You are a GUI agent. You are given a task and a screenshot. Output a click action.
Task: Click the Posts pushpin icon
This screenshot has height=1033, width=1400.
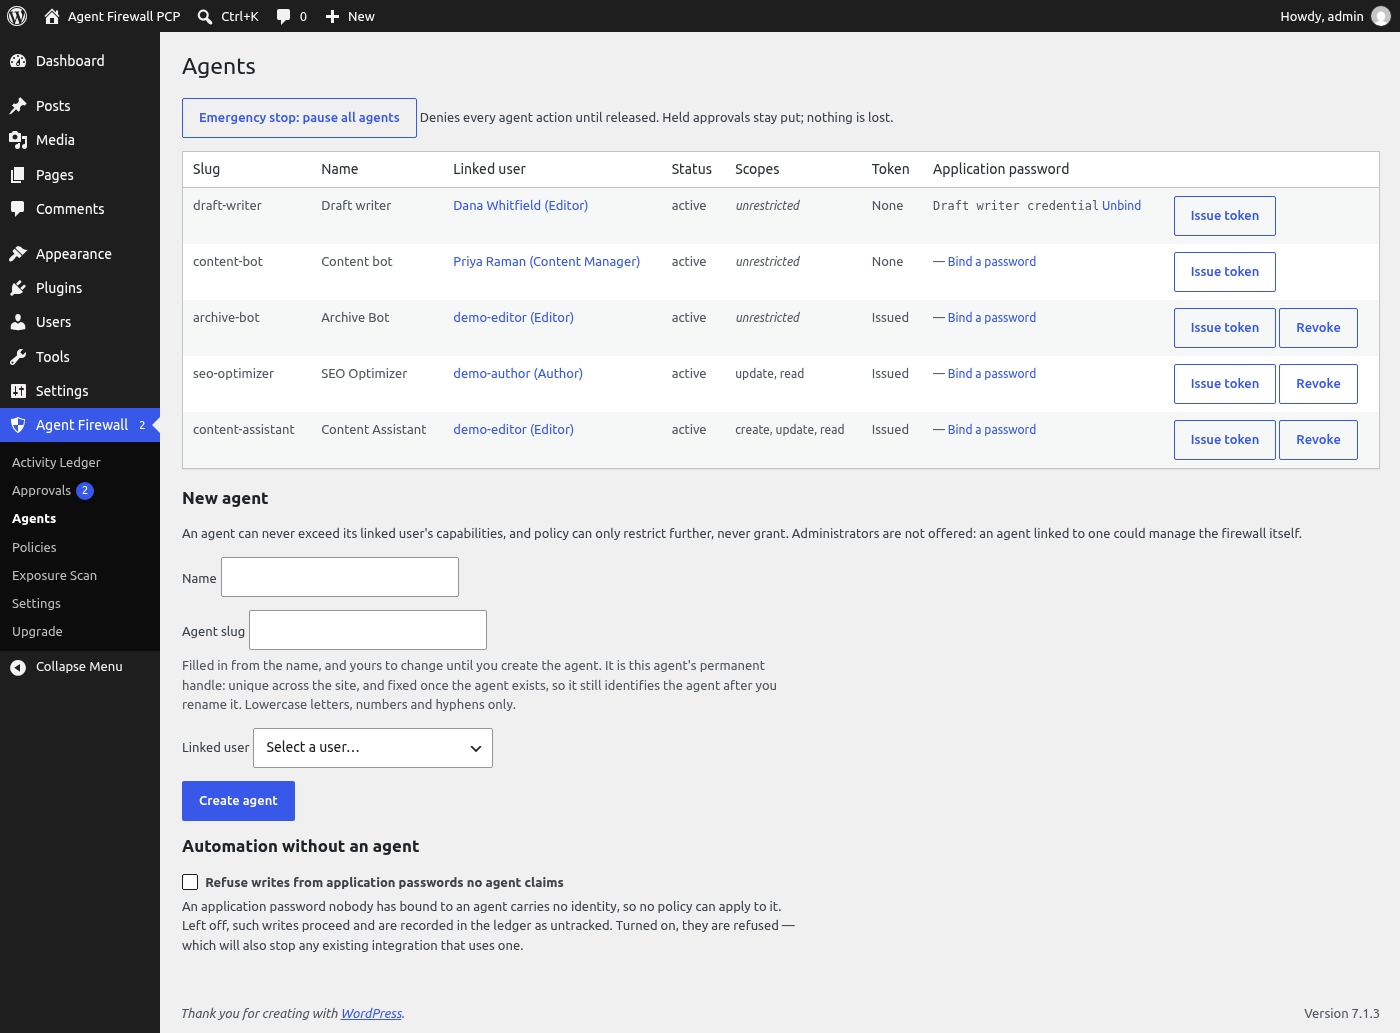[x=18, y=106]
